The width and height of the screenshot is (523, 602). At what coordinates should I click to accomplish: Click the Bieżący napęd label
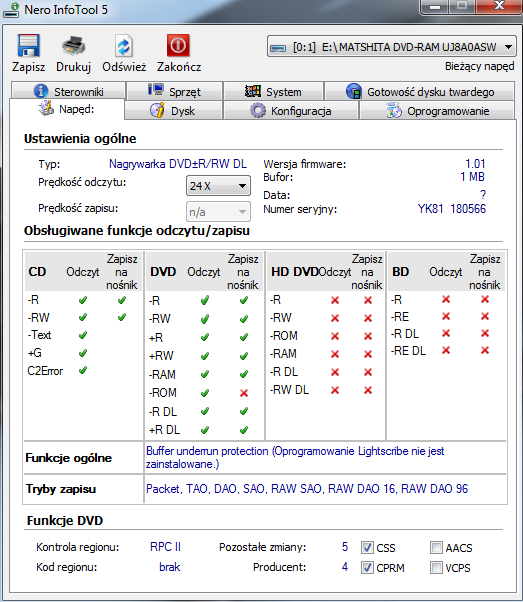point(480,66)
